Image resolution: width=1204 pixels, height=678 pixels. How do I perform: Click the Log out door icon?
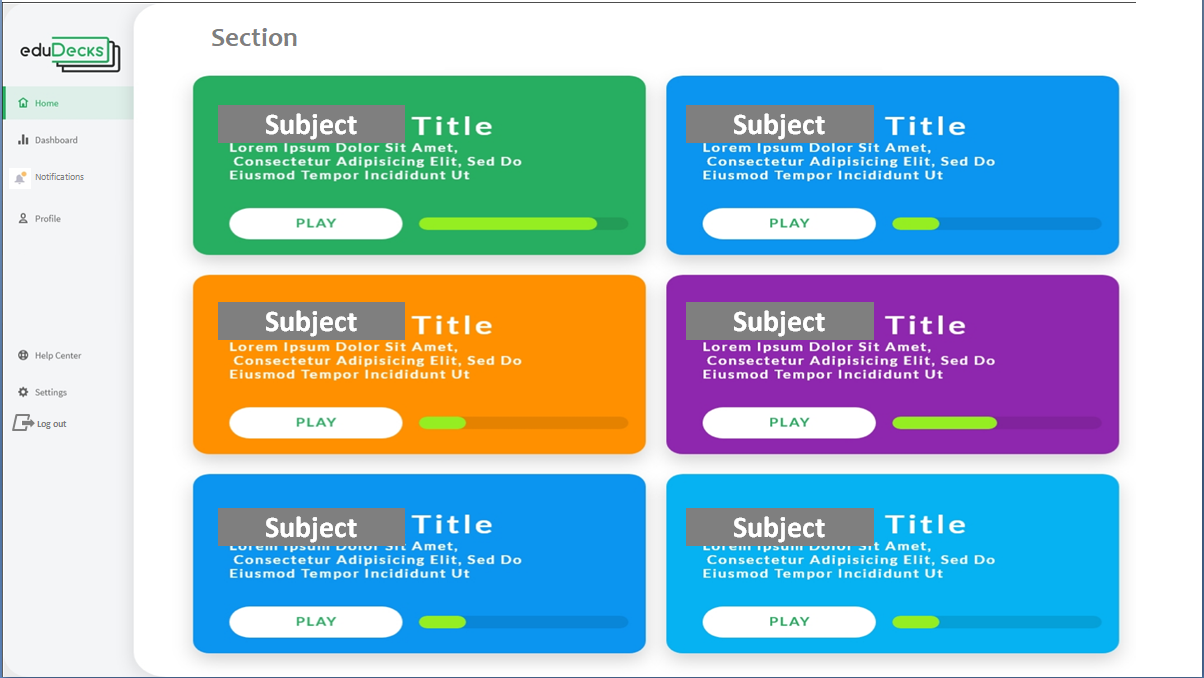[x=23, y=423]
